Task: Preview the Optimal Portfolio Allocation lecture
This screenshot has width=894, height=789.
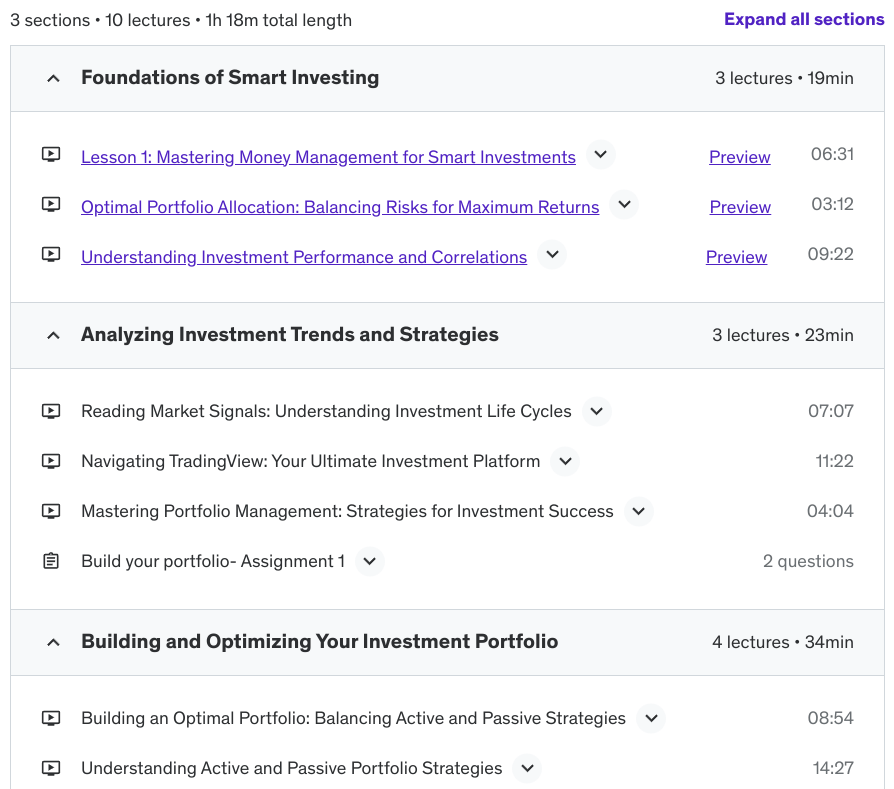Action: tap(740, 207)
